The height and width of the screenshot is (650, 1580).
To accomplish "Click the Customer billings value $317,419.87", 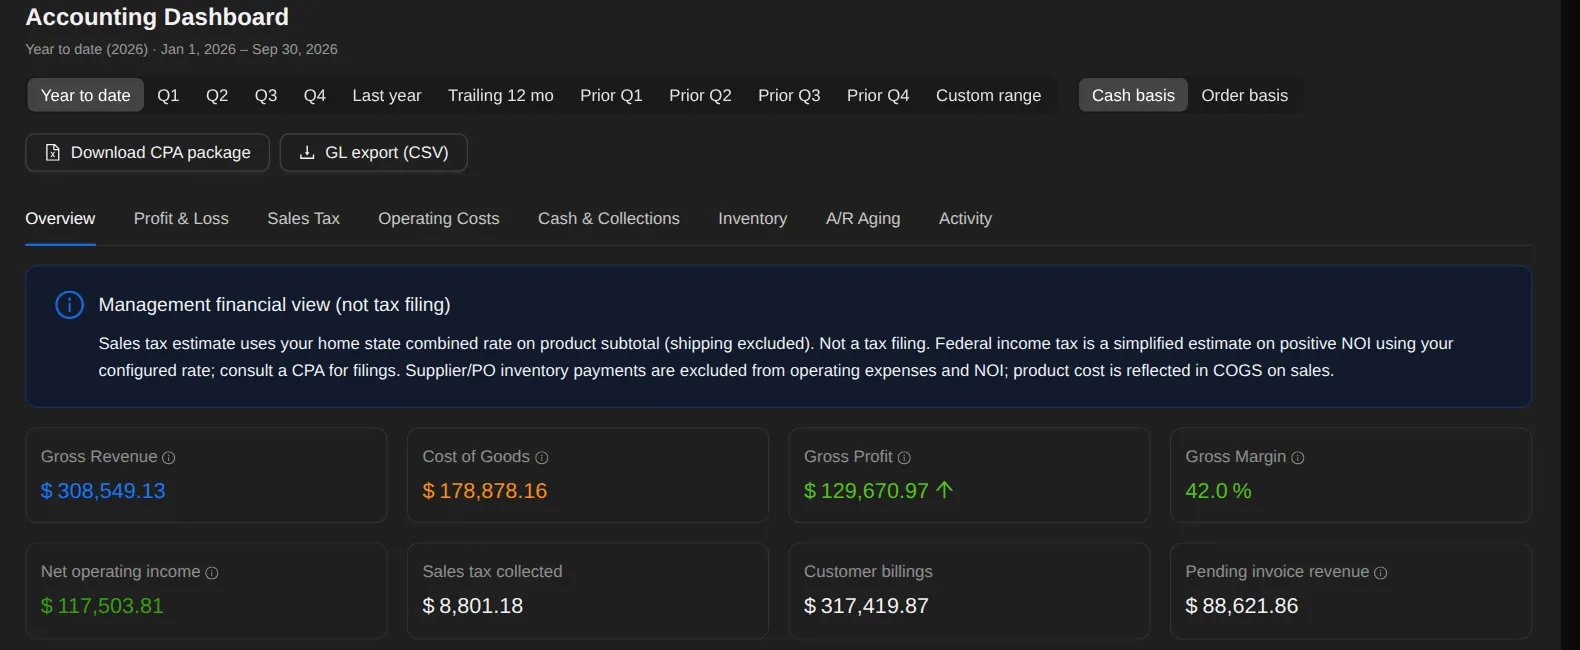I will [866, 606].
